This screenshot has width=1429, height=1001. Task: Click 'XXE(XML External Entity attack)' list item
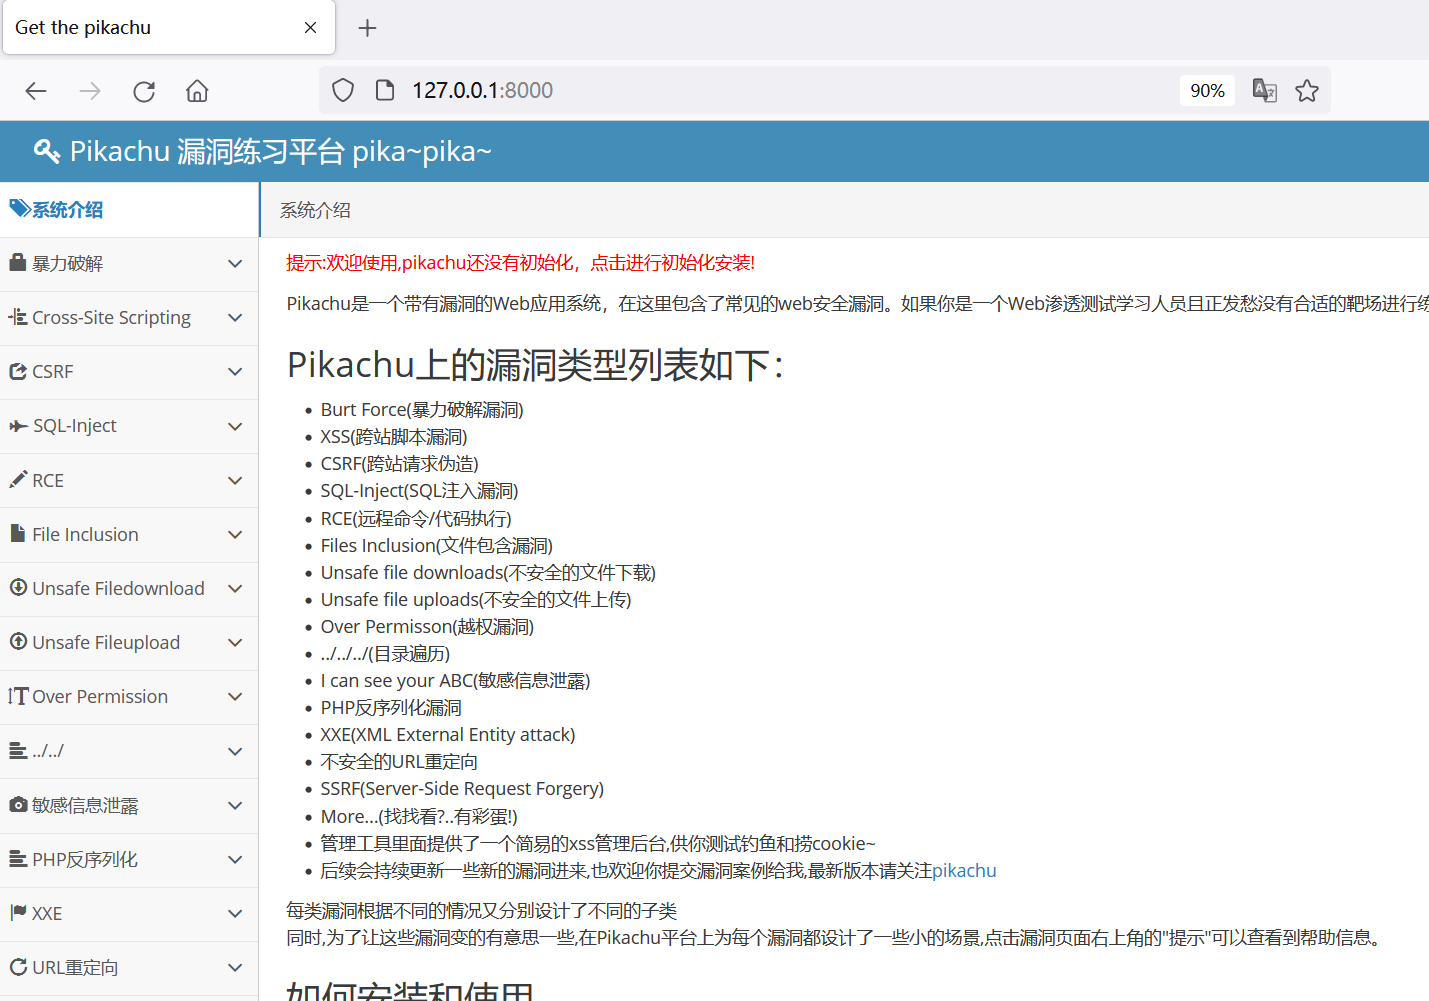coord(448,735)
